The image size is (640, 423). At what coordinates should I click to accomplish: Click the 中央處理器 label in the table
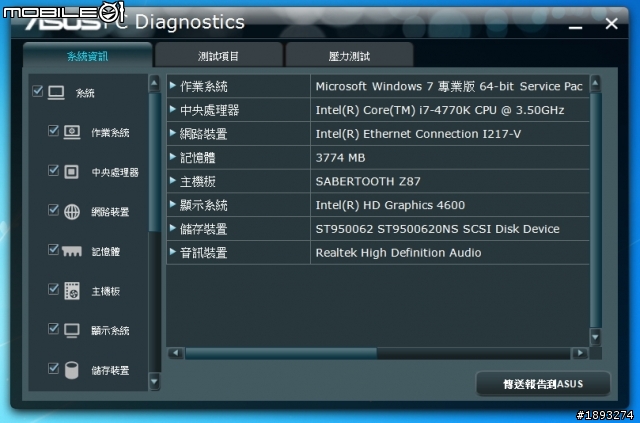click(x=209, y=110)
